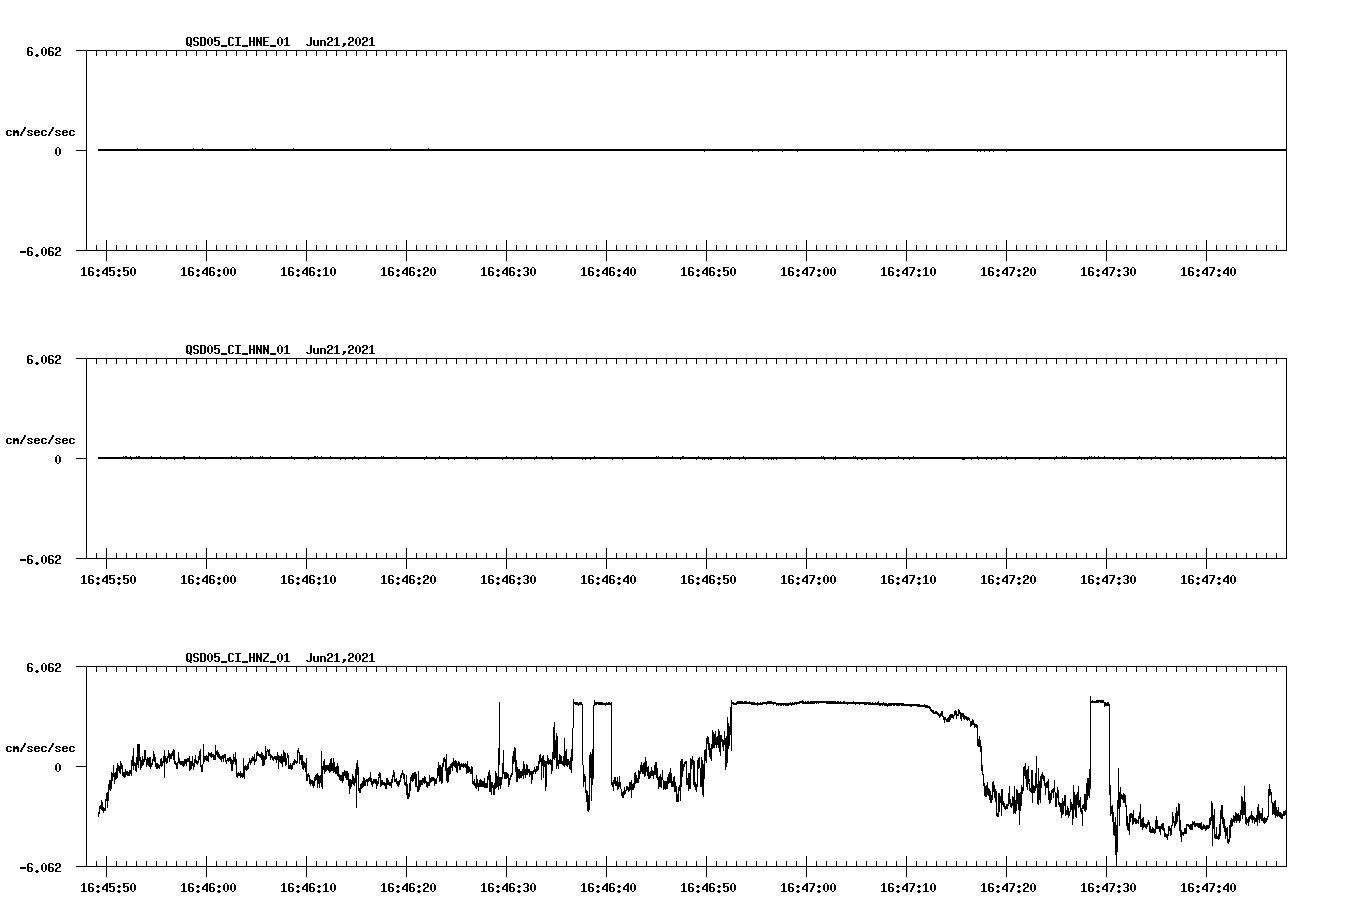Click 16:46:40 time label under HNZ plot
The image size is (1358, 924).
[x=608, y=888]
